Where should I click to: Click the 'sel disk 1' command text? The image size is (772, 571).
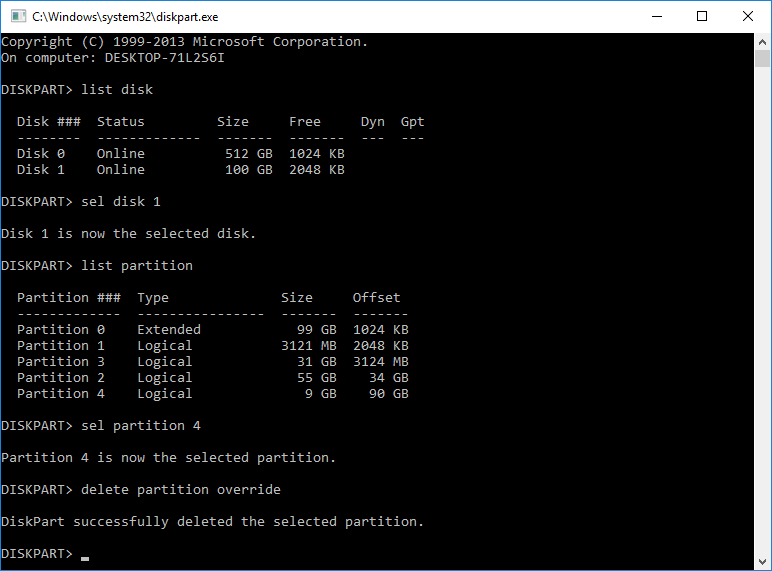coord(121,201)
